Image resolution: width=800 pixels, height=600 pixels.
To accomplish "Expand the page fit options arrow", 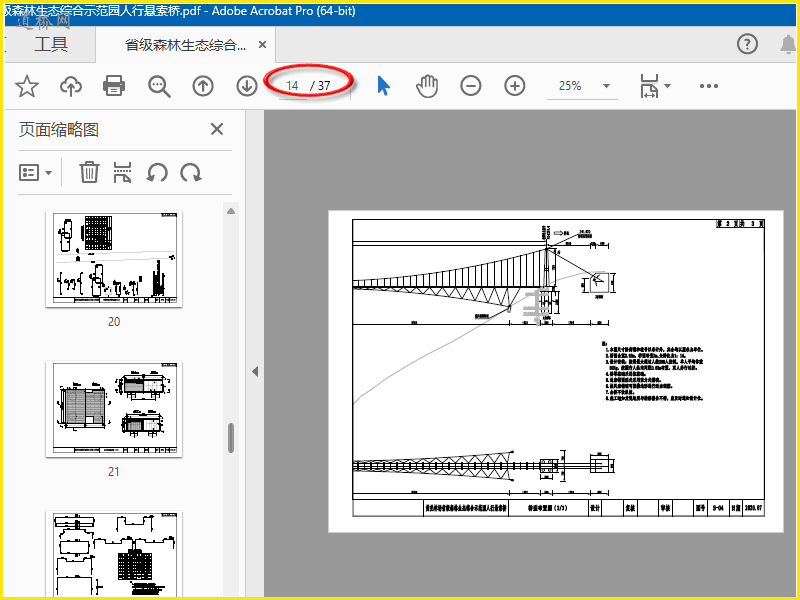I will click(667, 86).
